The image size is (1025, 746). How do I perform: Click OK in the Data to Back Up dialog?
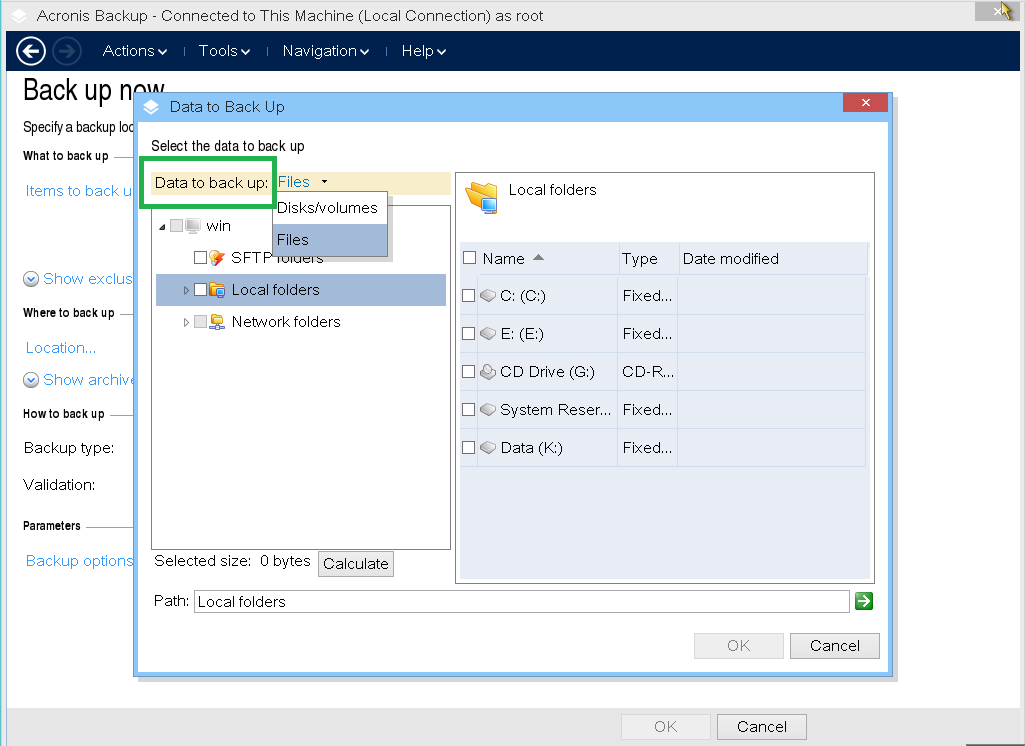point(739,646)
